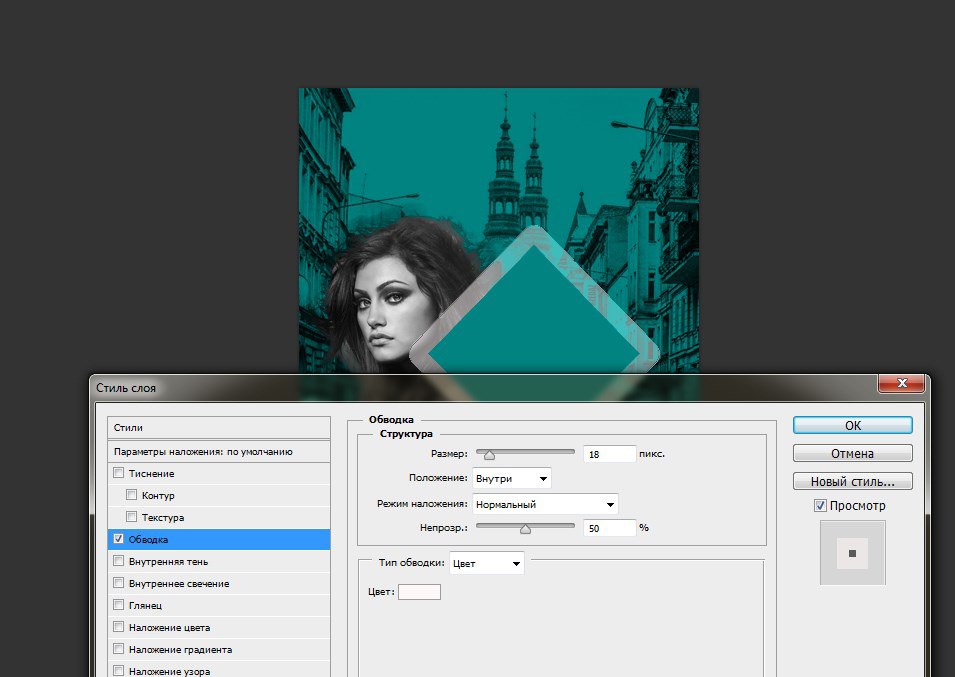Enable the Контур checkbox

click(133, 496)
